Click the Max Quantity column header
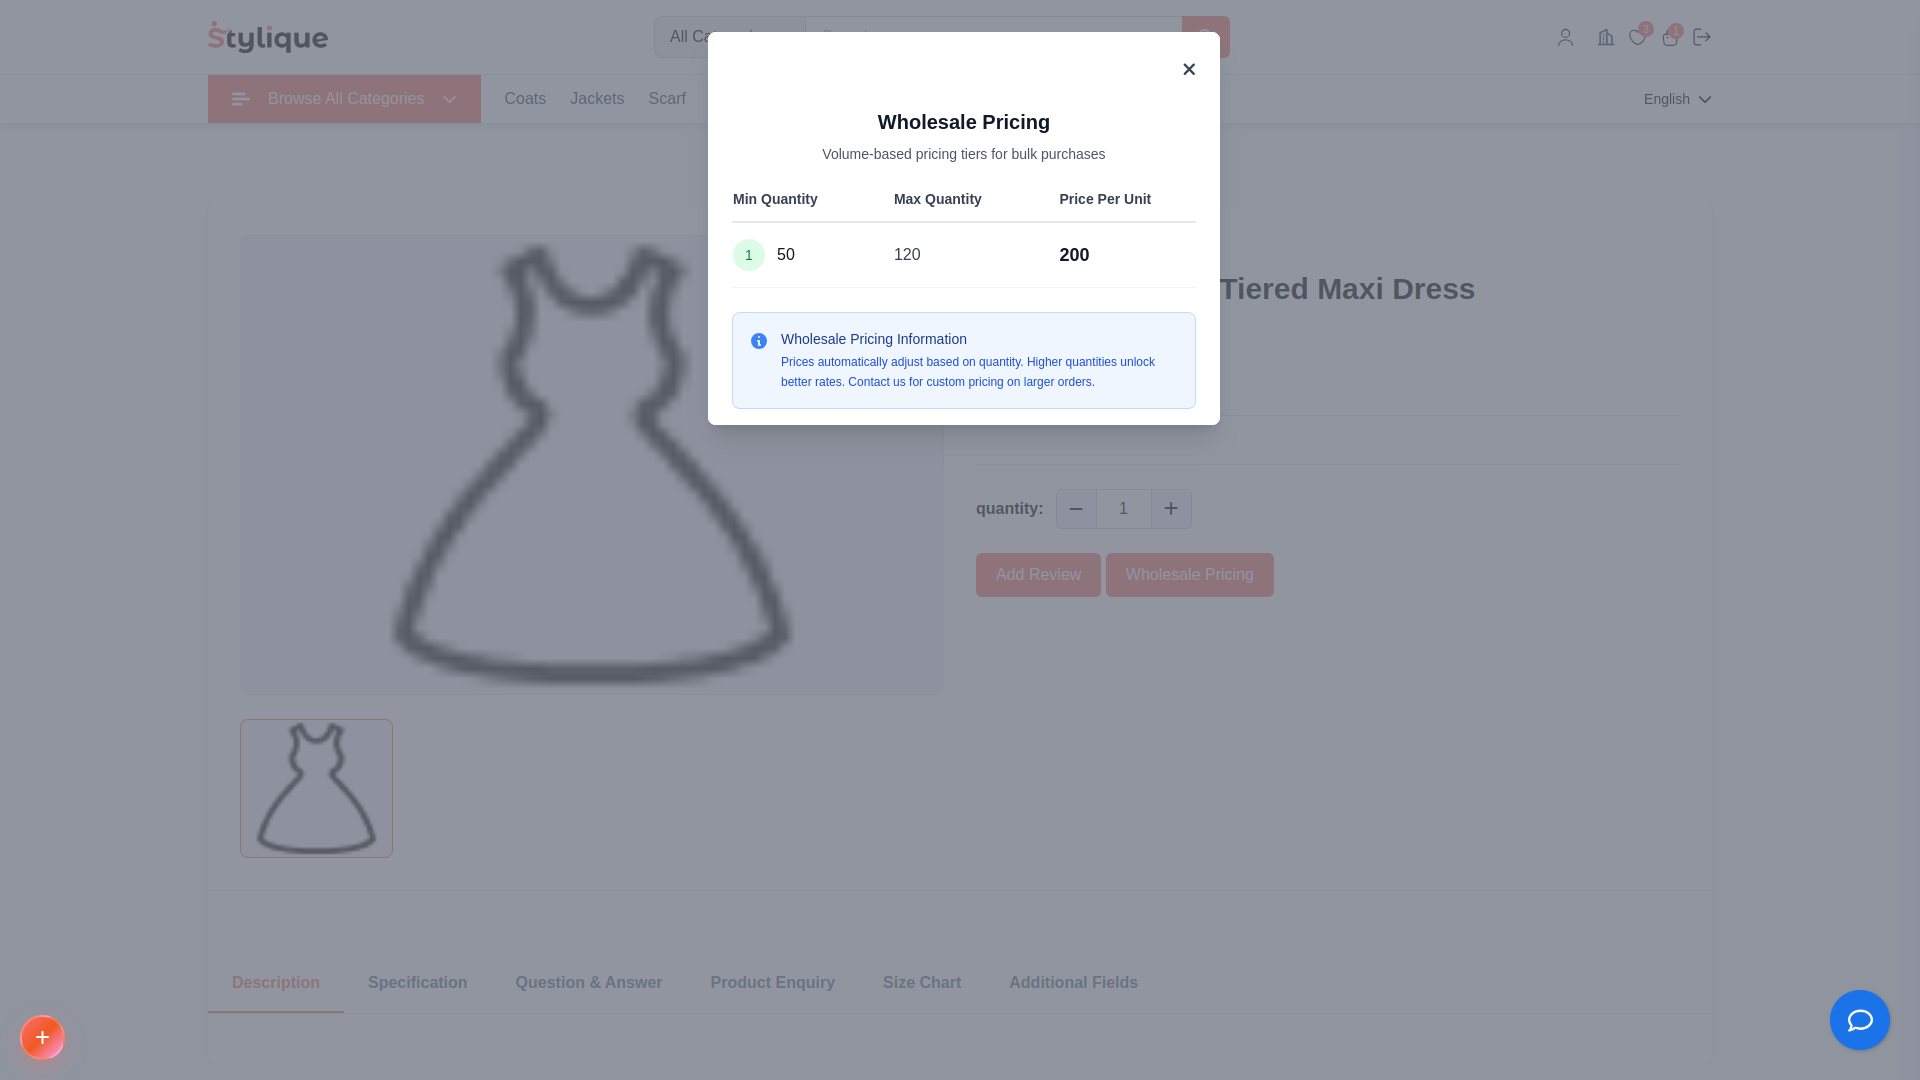 938,199
